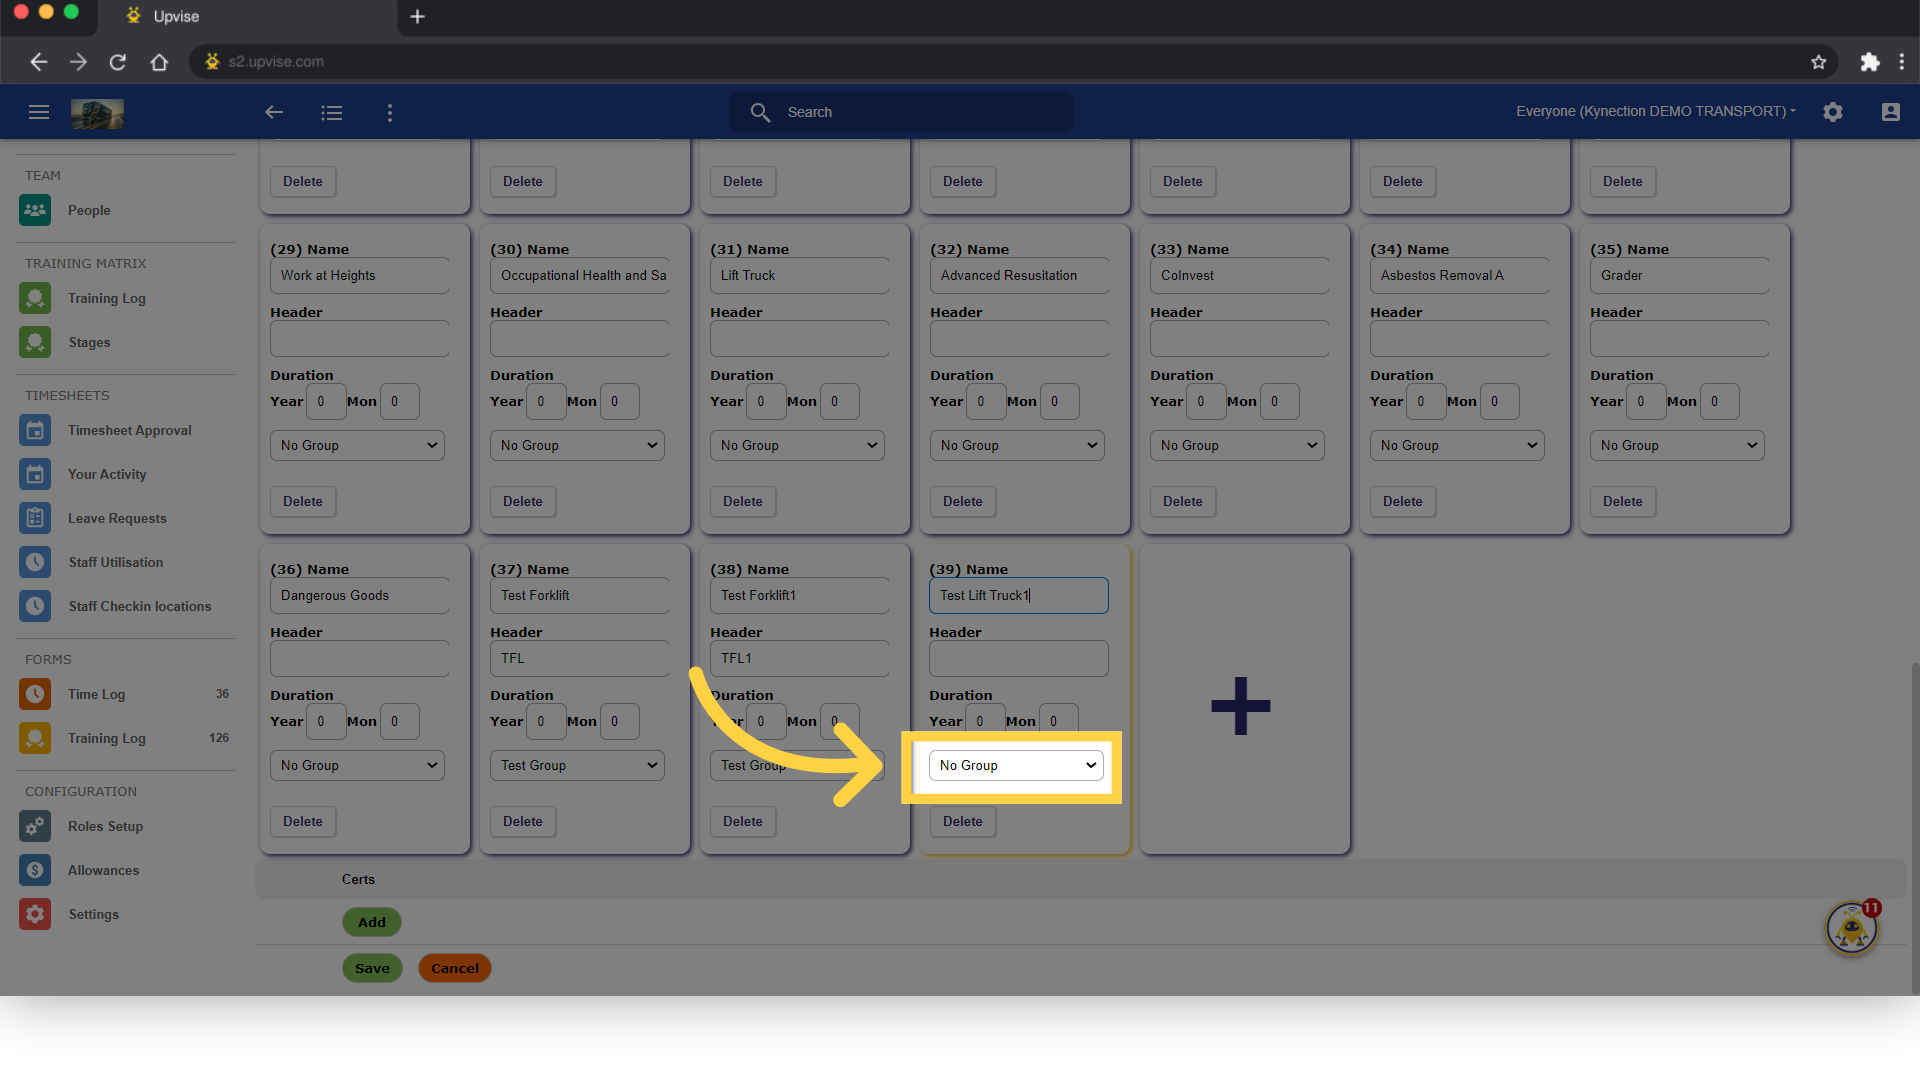Click the Staff Utilisation clock icon
The image size is (1920, 1080).
pyautogui.click(x=35, y=562)
